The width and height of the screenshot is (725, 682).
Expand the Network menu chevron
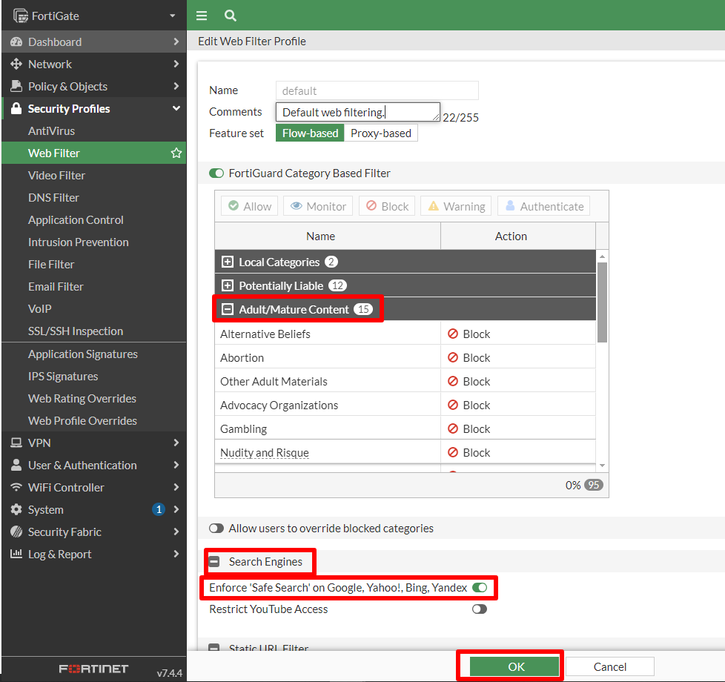176,64
